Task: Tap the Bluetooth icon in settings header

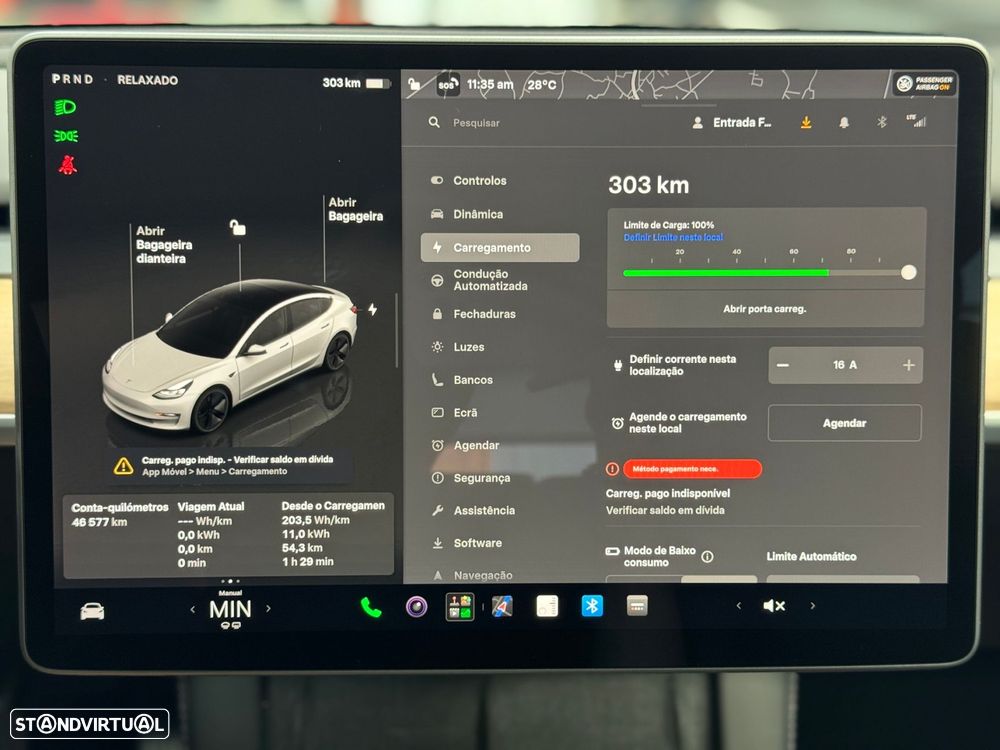Action: (881, 122)
